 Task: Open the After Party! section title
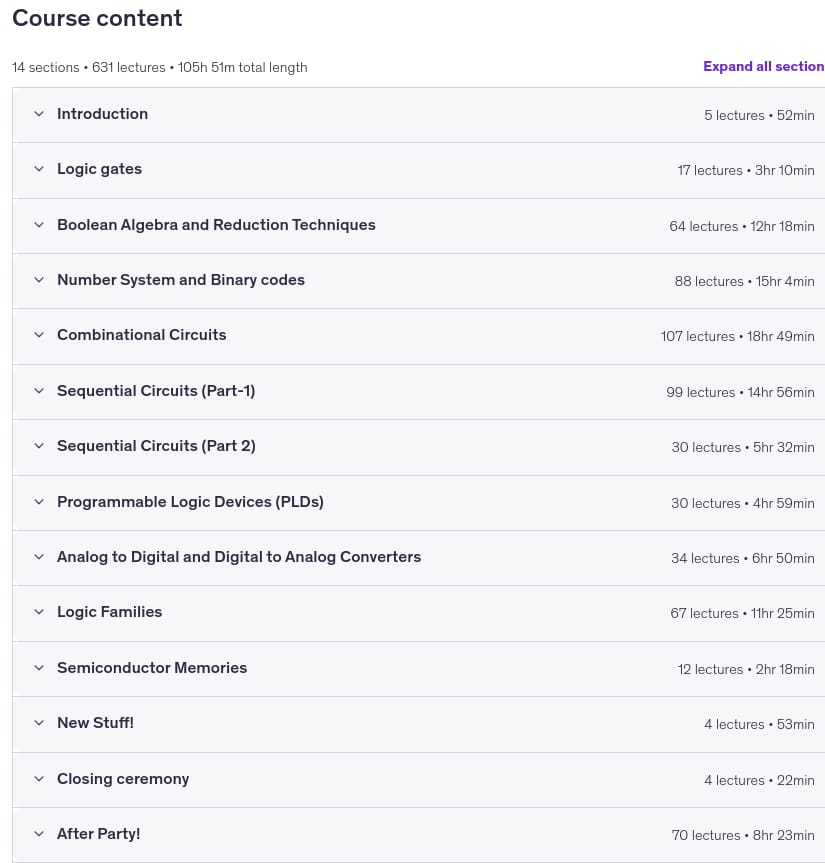click(x=99, y=834)
